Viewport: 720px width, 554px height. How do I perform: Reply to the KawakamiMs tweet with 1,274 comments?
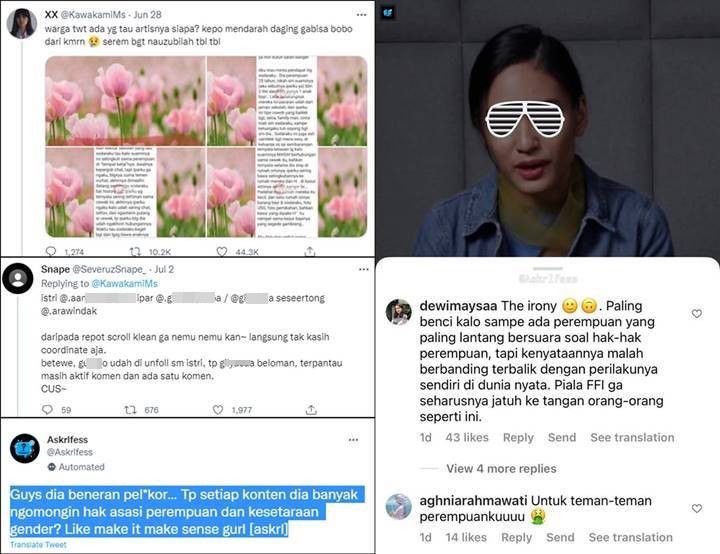(51, 251)
